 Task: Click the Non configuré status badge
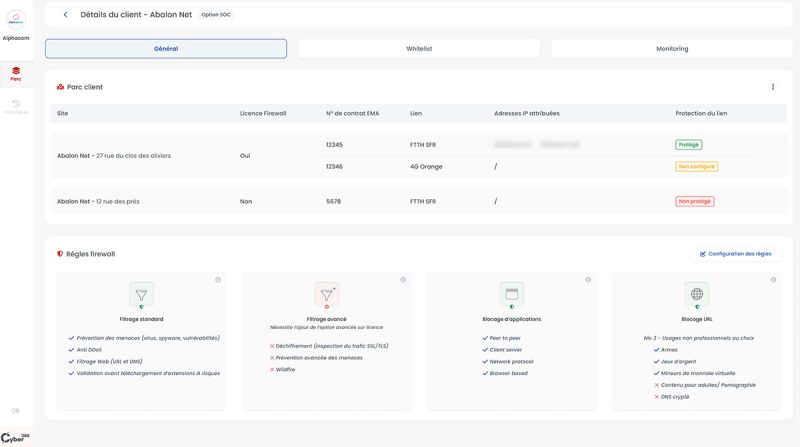(x=696, y=166)
